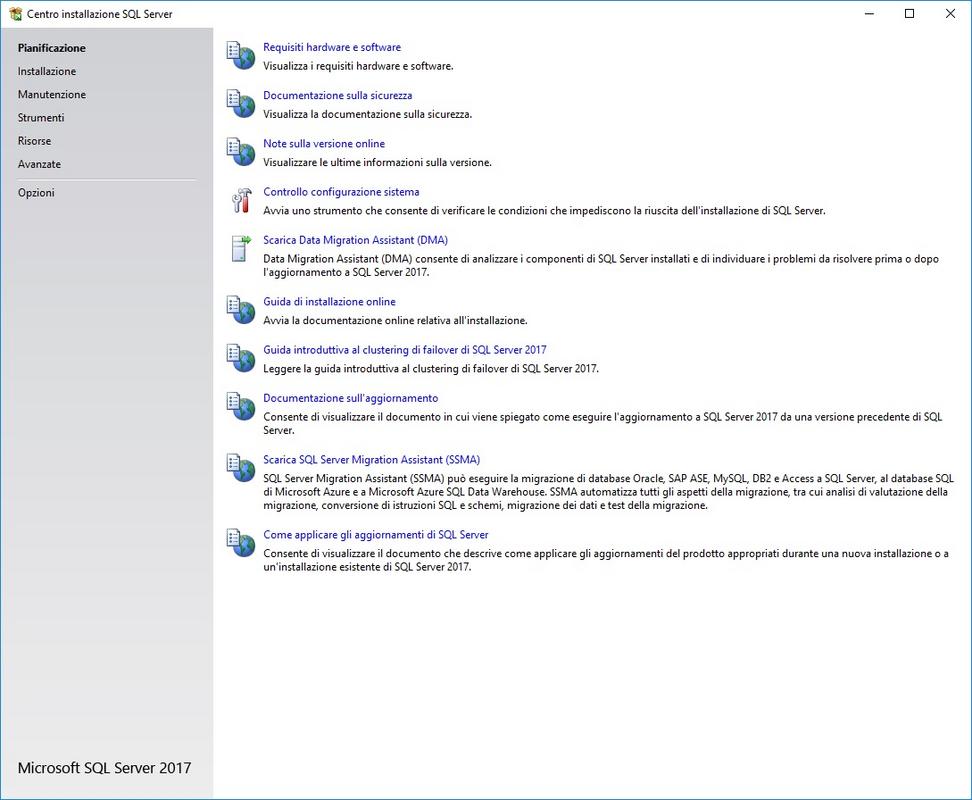Click the server download icon for Data Migration Assistant

241,248
